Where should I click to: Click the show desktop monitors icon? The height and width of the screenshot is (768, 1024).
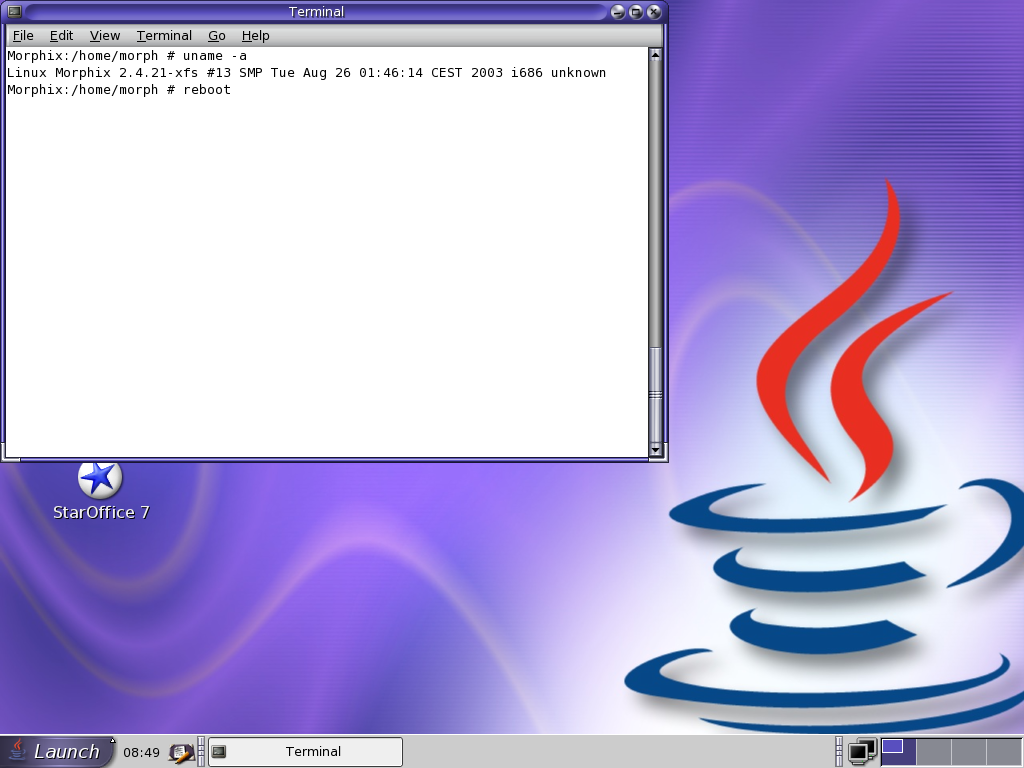pyautogui.click(x=862, y=752)
